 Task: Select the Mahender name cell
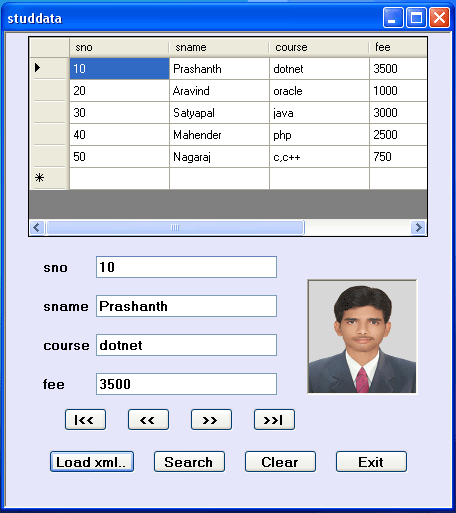(219, 134)
